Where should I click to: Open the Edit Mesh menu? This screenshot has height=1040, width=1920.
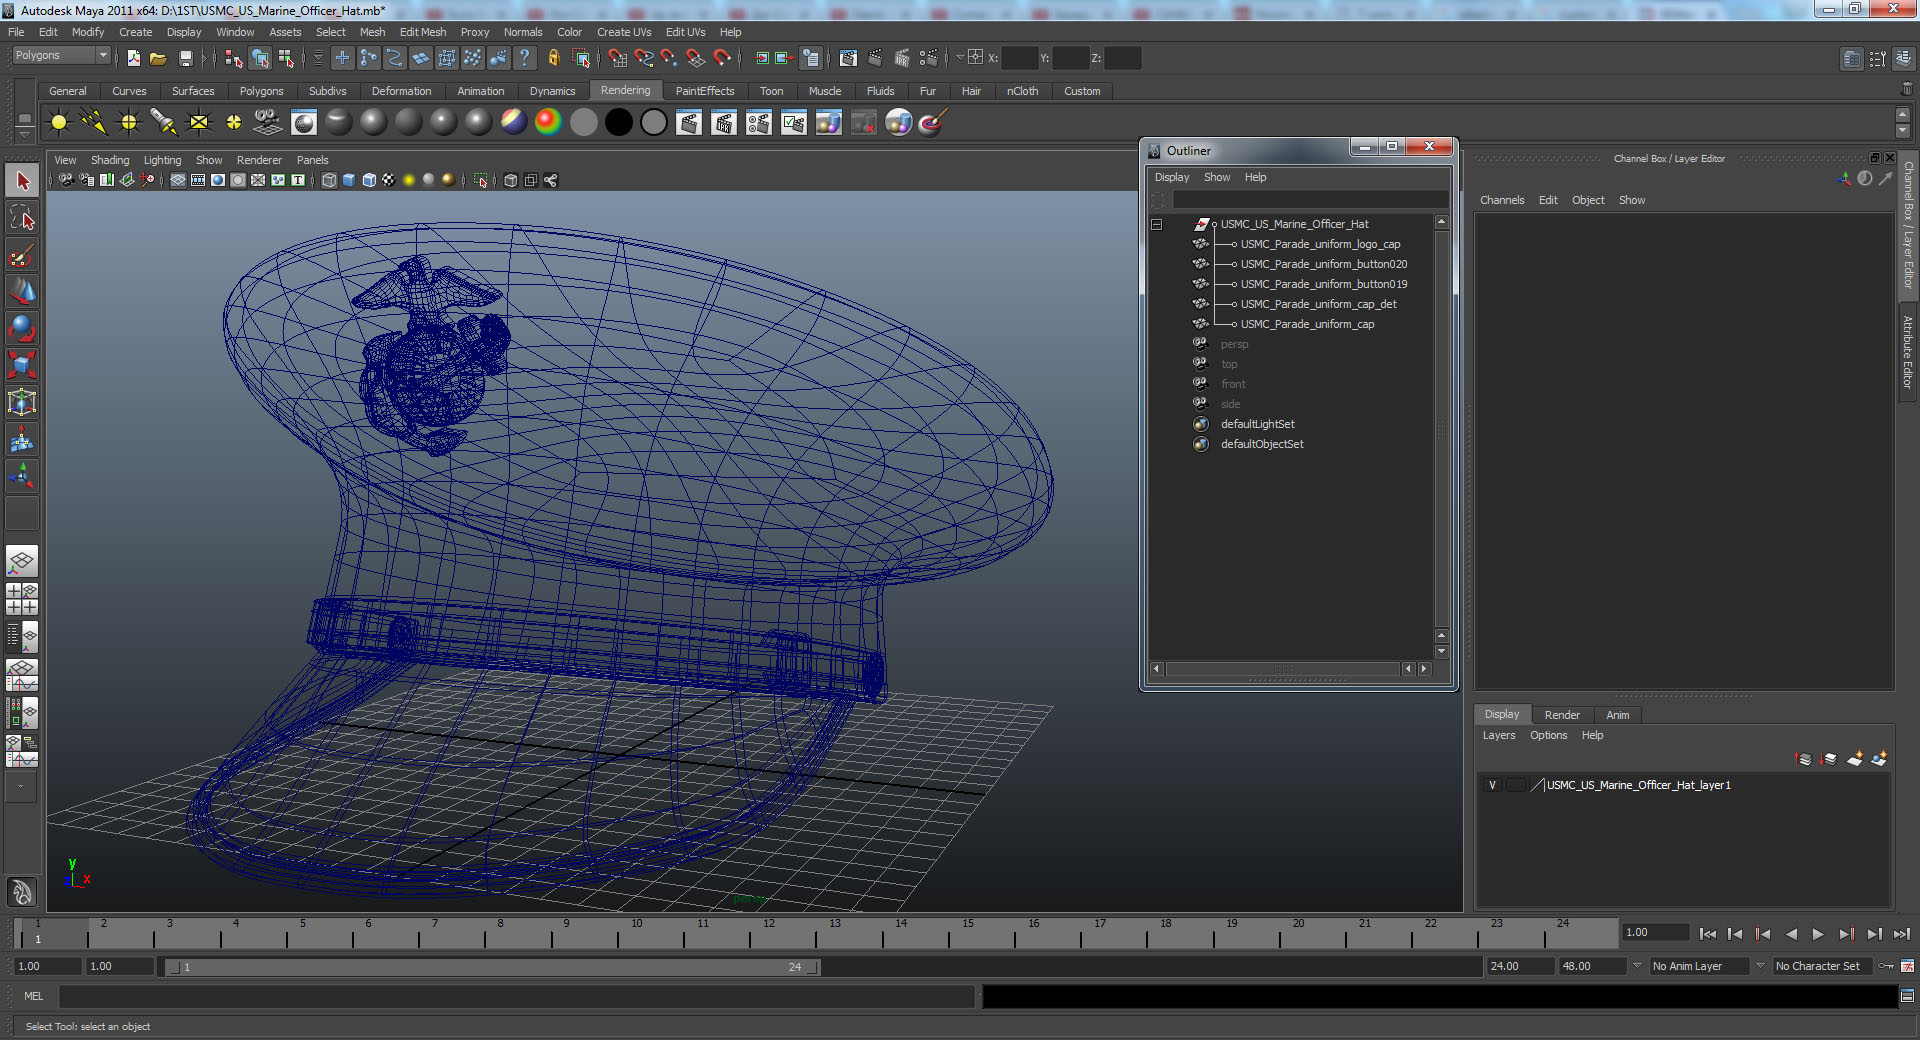click(x=423, y=32)
